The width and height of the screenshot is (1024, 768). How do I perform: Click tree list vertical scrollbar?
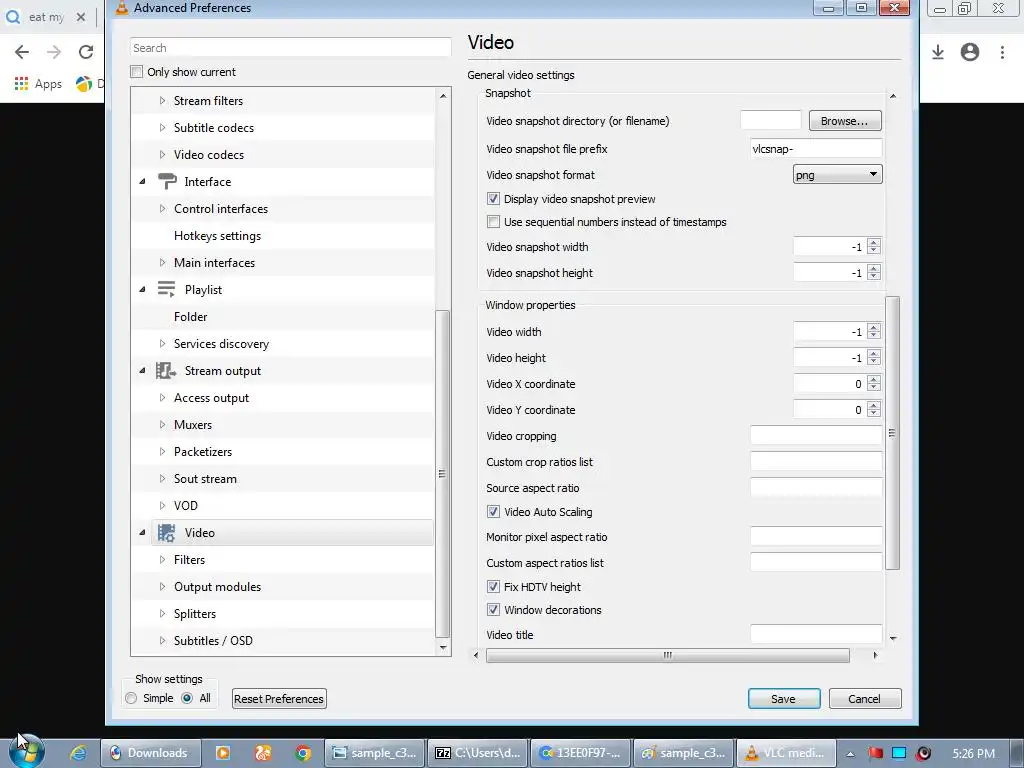click(442, 474)
